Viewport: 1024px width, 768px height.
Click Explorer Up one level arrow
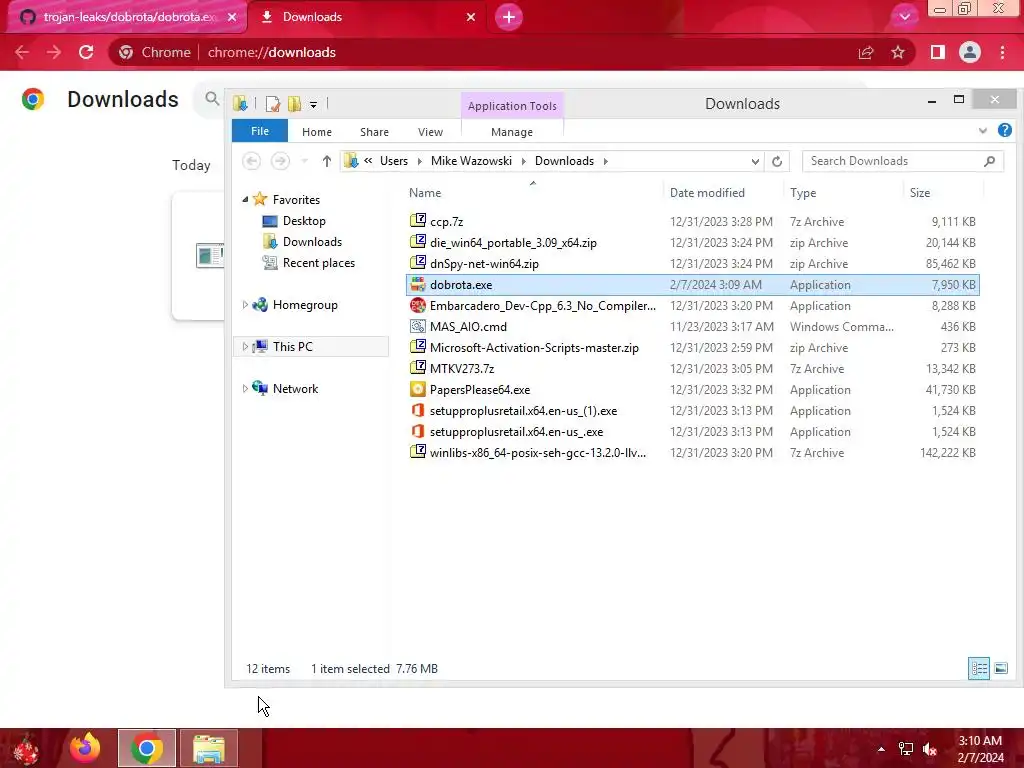(x=327, y=161)
